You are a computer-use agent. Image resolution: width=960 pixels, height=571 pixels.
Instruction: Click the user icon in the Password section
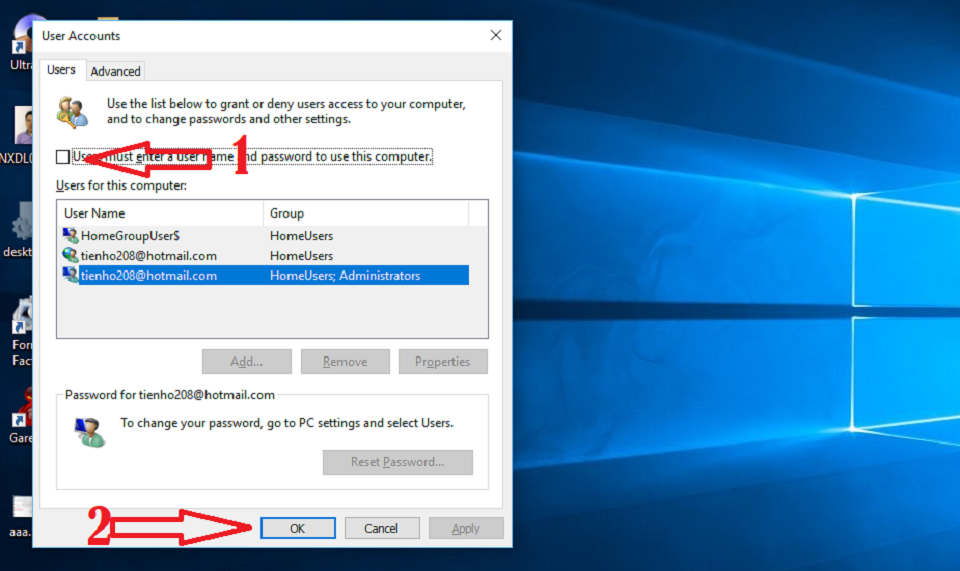point(89,431)
